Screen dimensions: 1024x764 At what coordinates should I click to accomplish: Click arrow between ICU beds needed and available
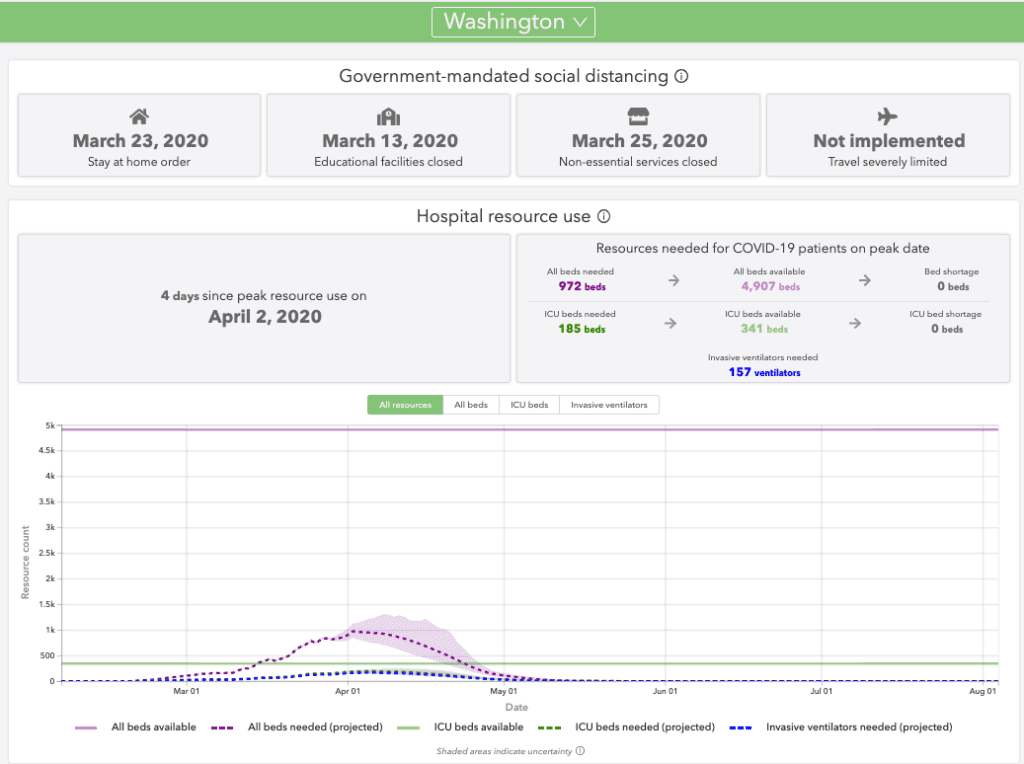pyautogui.click(x=671, y=323)
